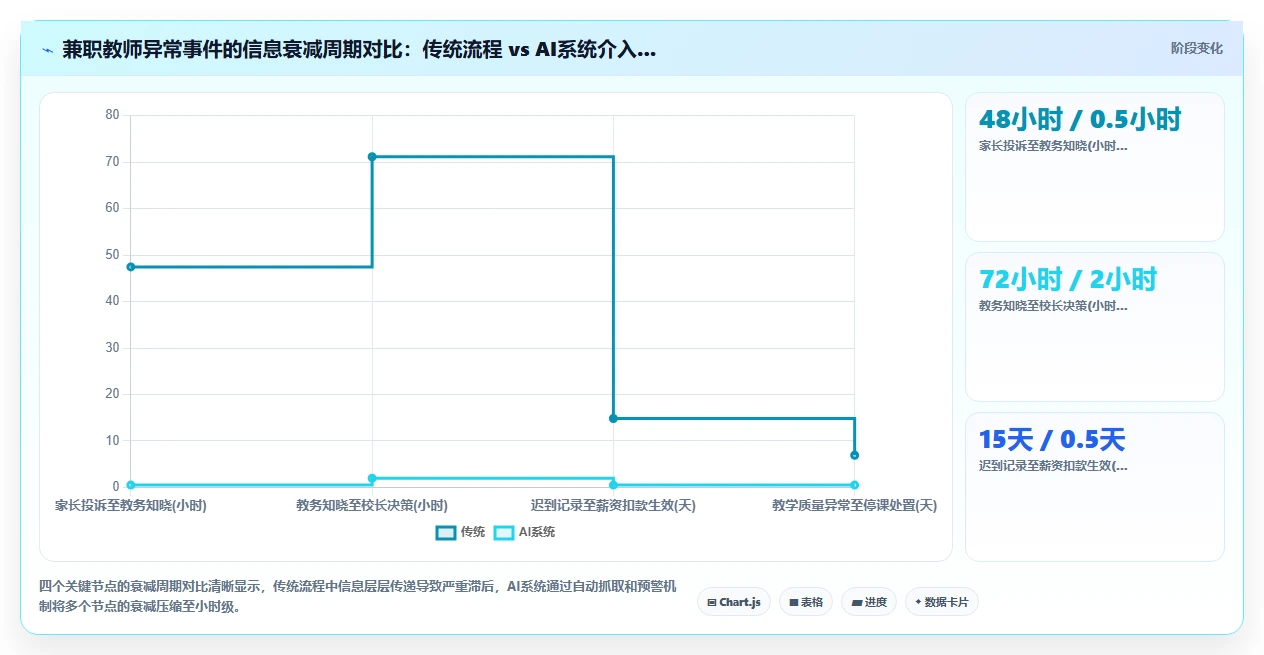Click x-axis label 迟到记录至薪资扣款生效(天)
Image resolution: width=1264 pixels, height=655 pixels.
[x=613, y=506]
